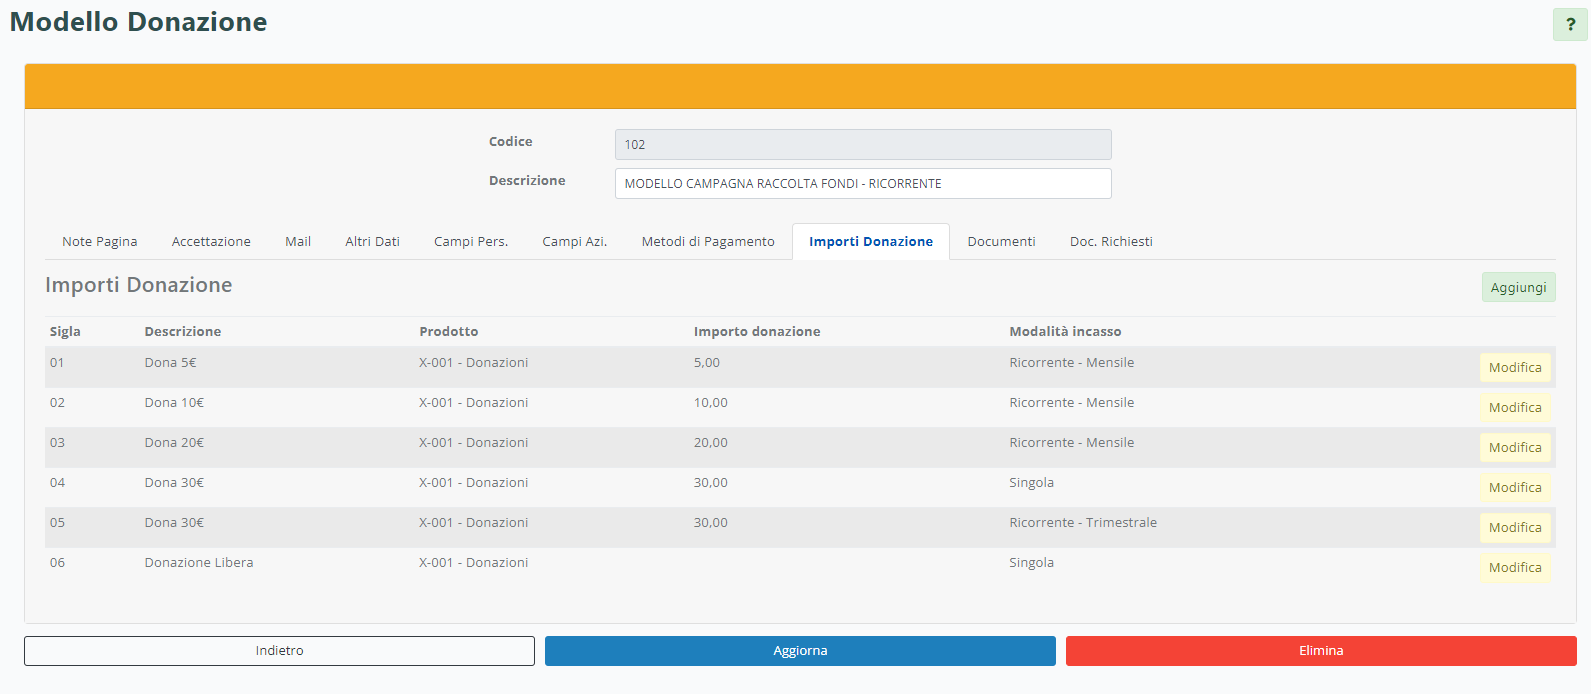Edit the Donazione Libera row
This screenshot has height=694, width=1591.
click(1515, 568)
